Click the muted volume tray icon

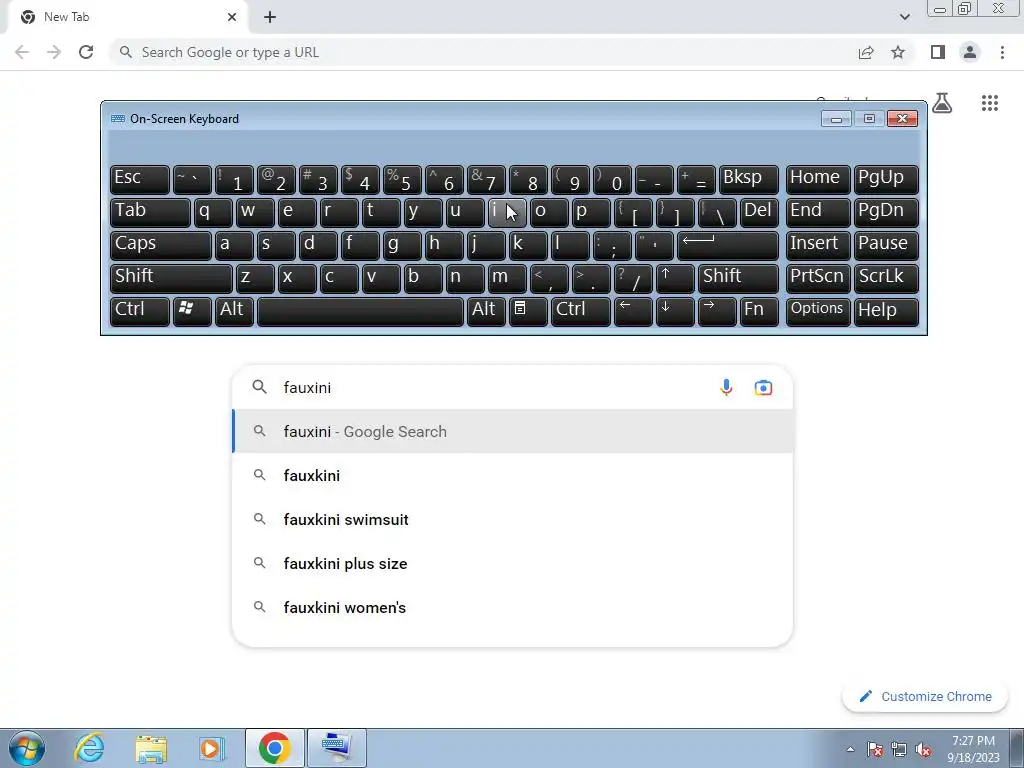tap(923, 749)
